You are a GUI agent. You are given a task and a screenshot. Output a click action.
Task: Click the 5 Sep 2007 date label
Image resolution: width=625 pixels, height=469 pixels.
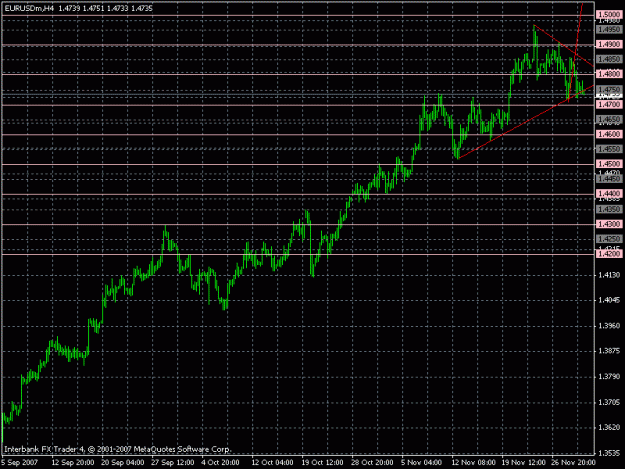point(20,463)
